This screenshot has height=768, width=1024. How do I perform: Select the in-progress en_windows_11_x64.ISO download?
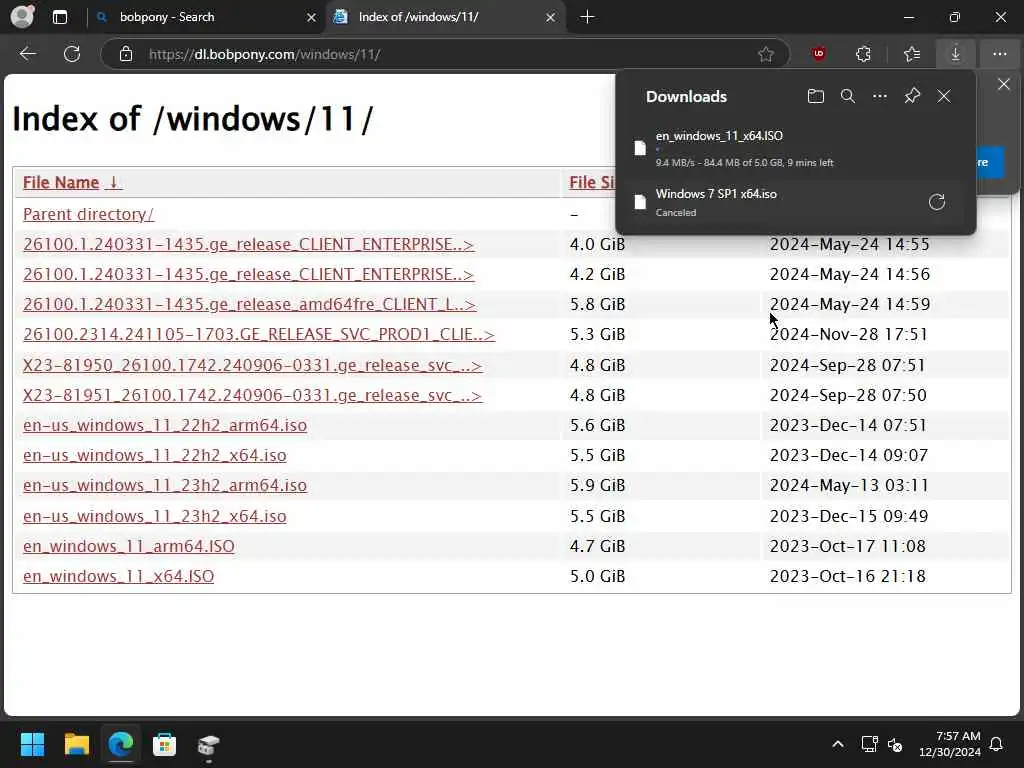coord(795,148)
